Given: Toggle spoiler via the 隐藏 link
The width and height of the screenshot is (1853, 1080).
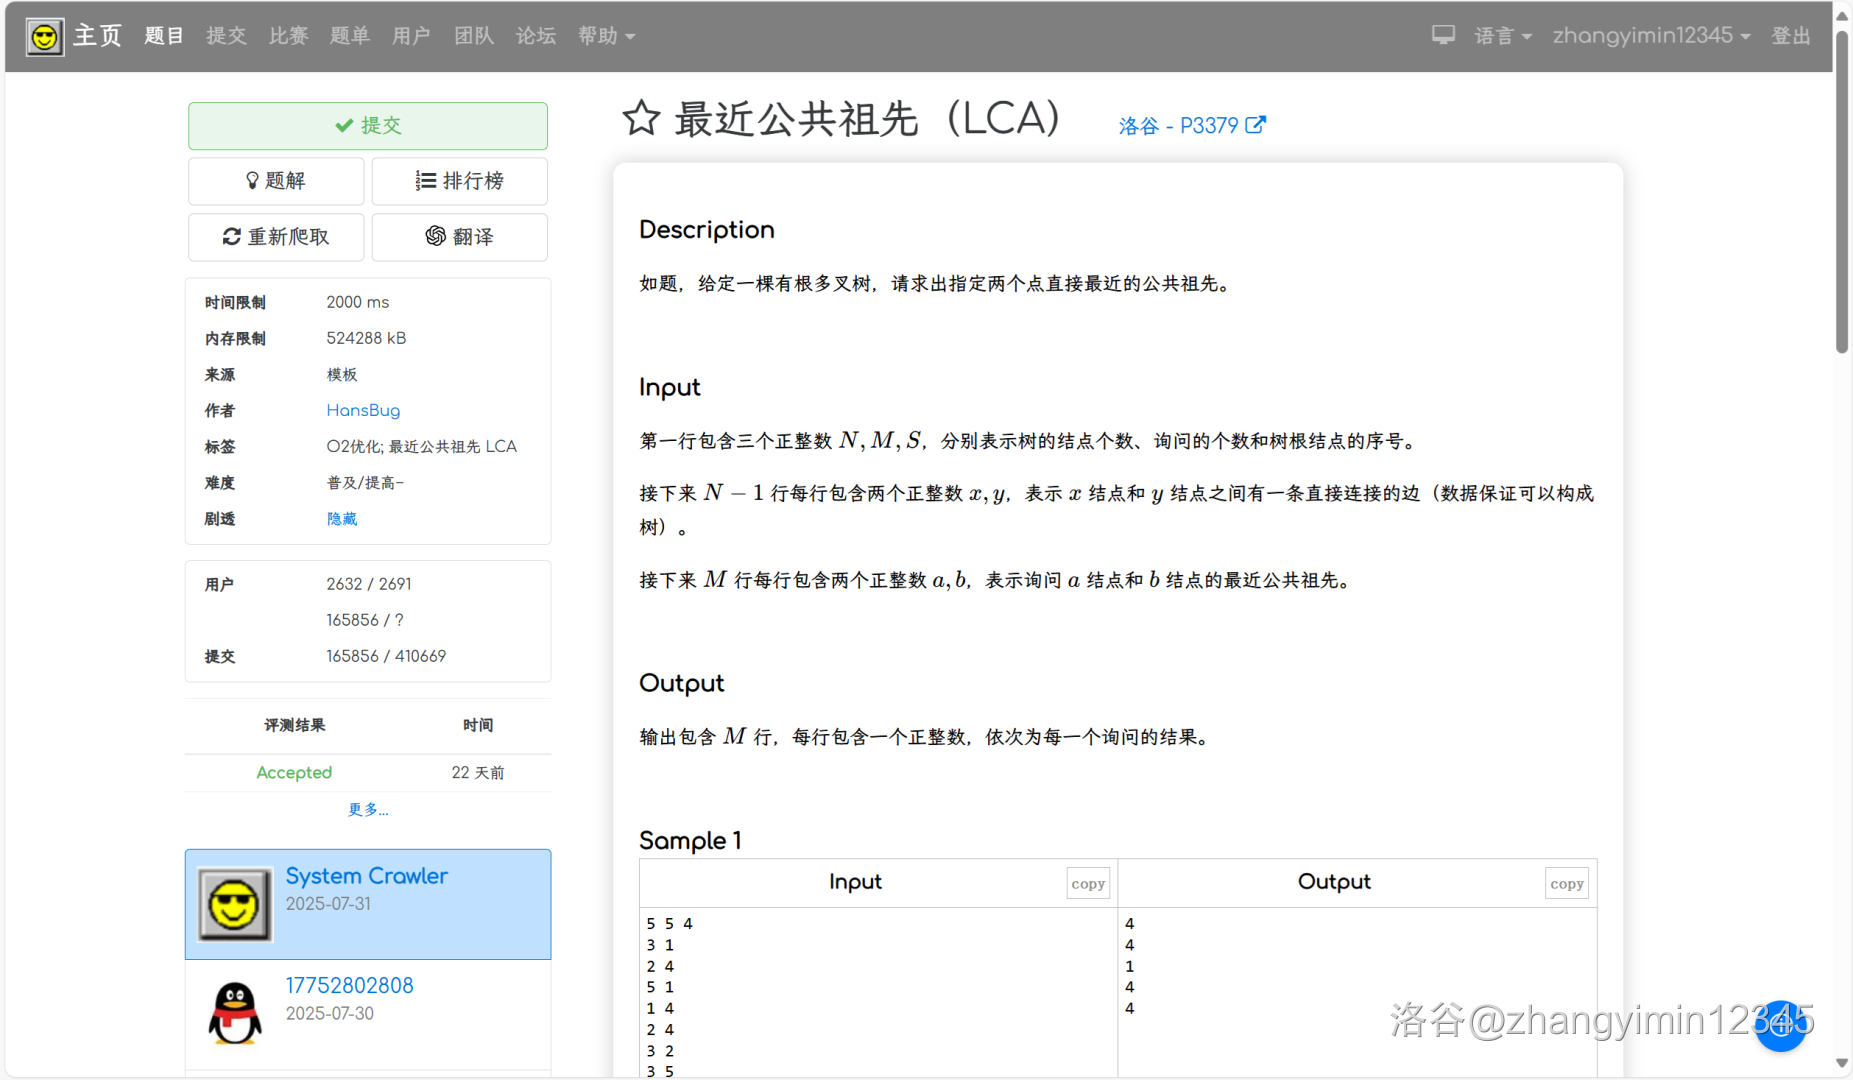Looking at the screenshot, I should (341, 519).
